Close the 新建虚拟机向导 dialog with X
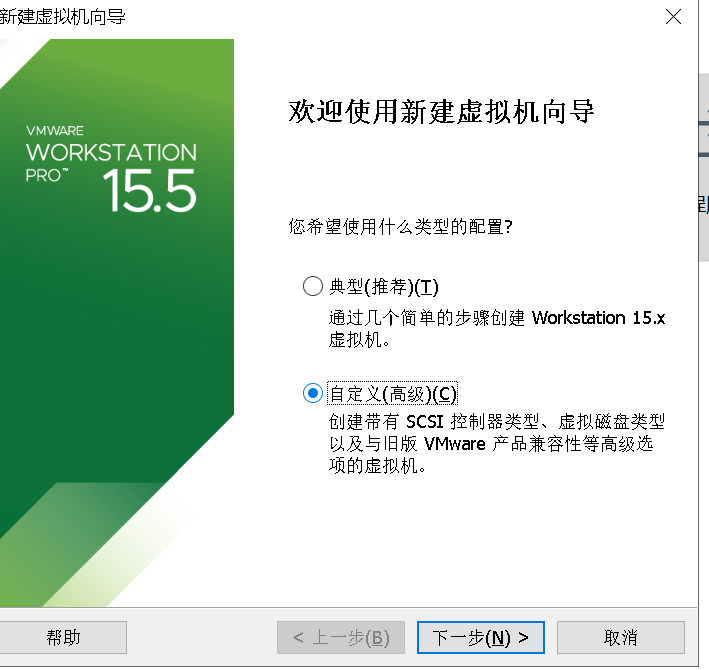Viewport: 709px width, 670px height. (x=673, y=17)
